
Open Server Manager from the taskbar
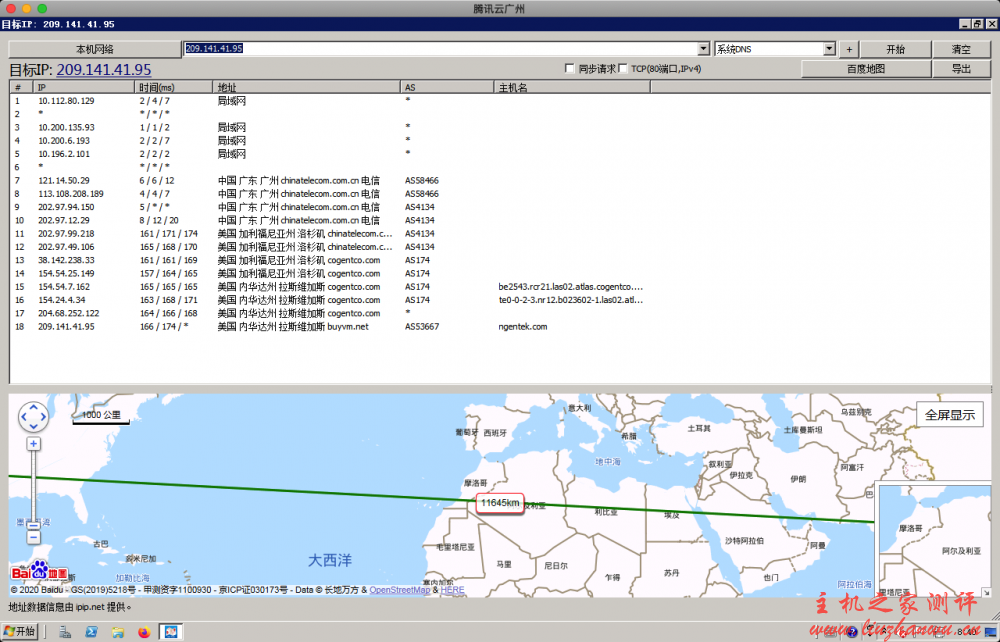pyautogui.click(x=65, y=632)
